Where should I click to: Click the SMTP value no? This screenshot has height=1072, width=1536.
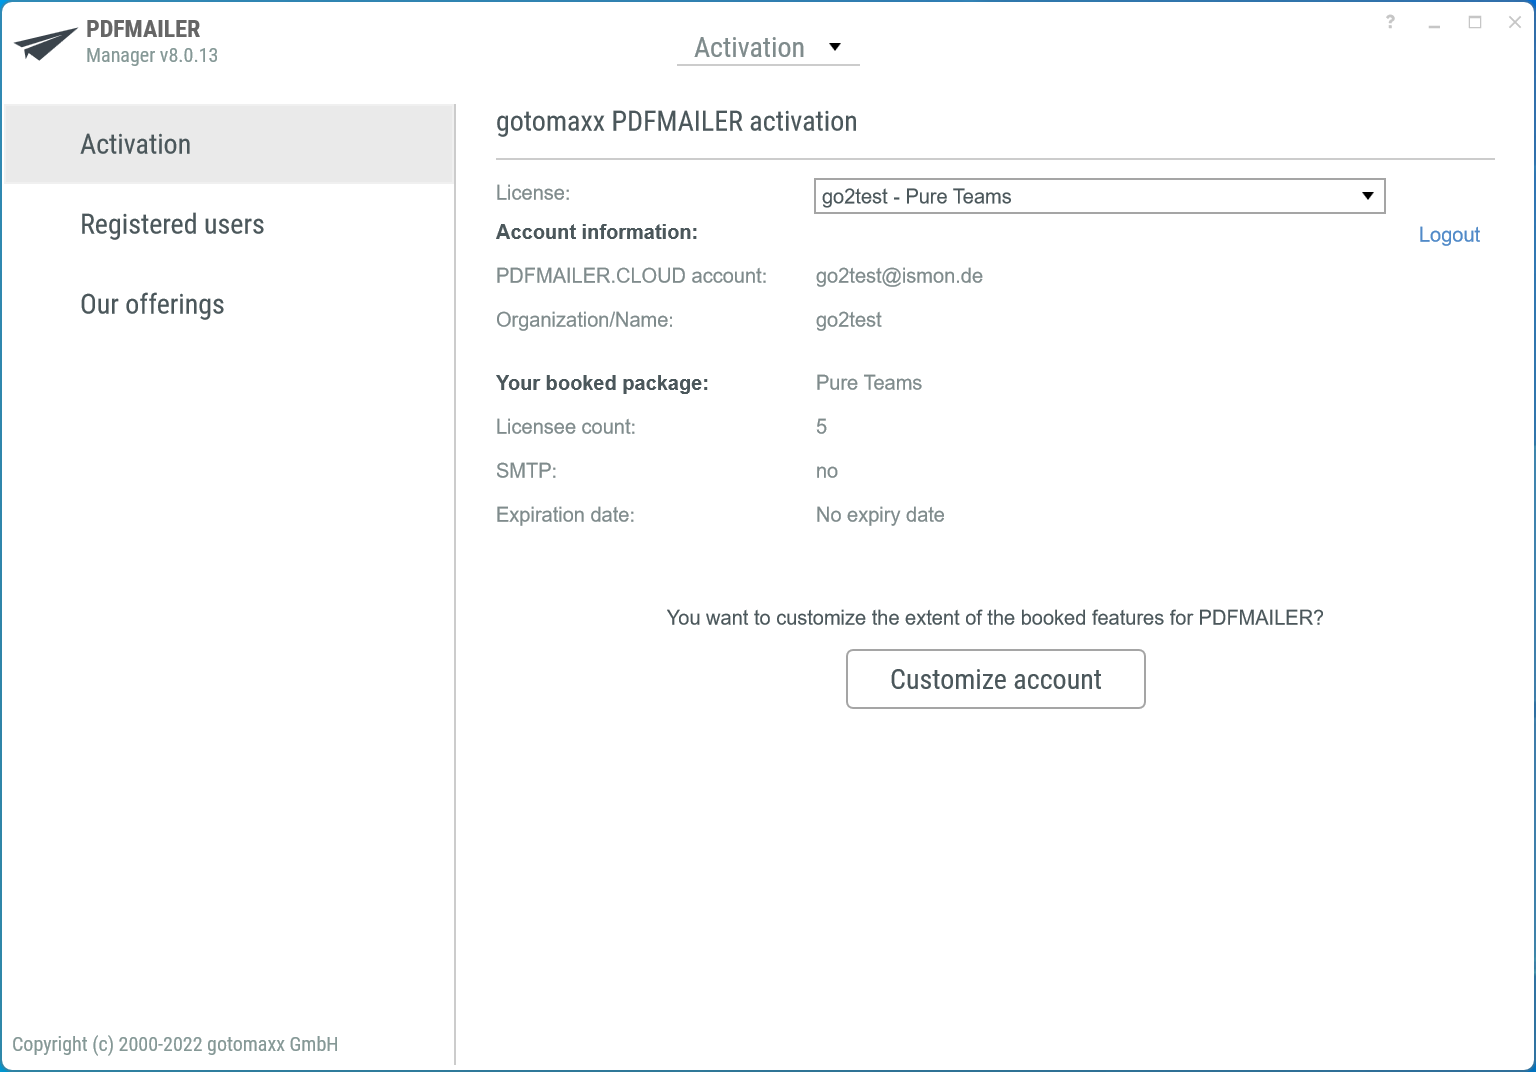(826, 471)
